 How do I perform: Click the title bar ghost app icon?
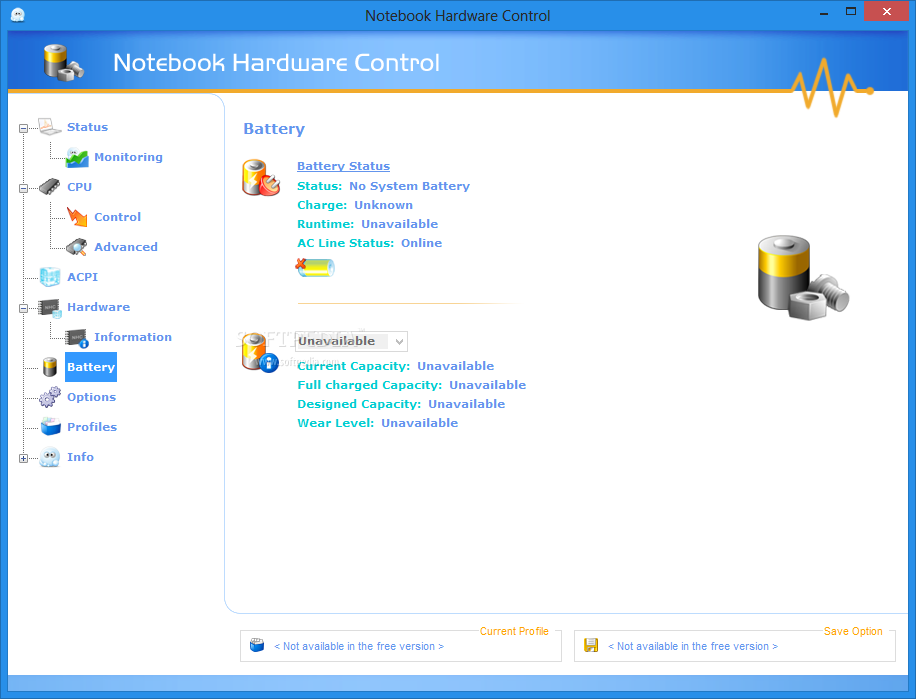tap(18, 15)
